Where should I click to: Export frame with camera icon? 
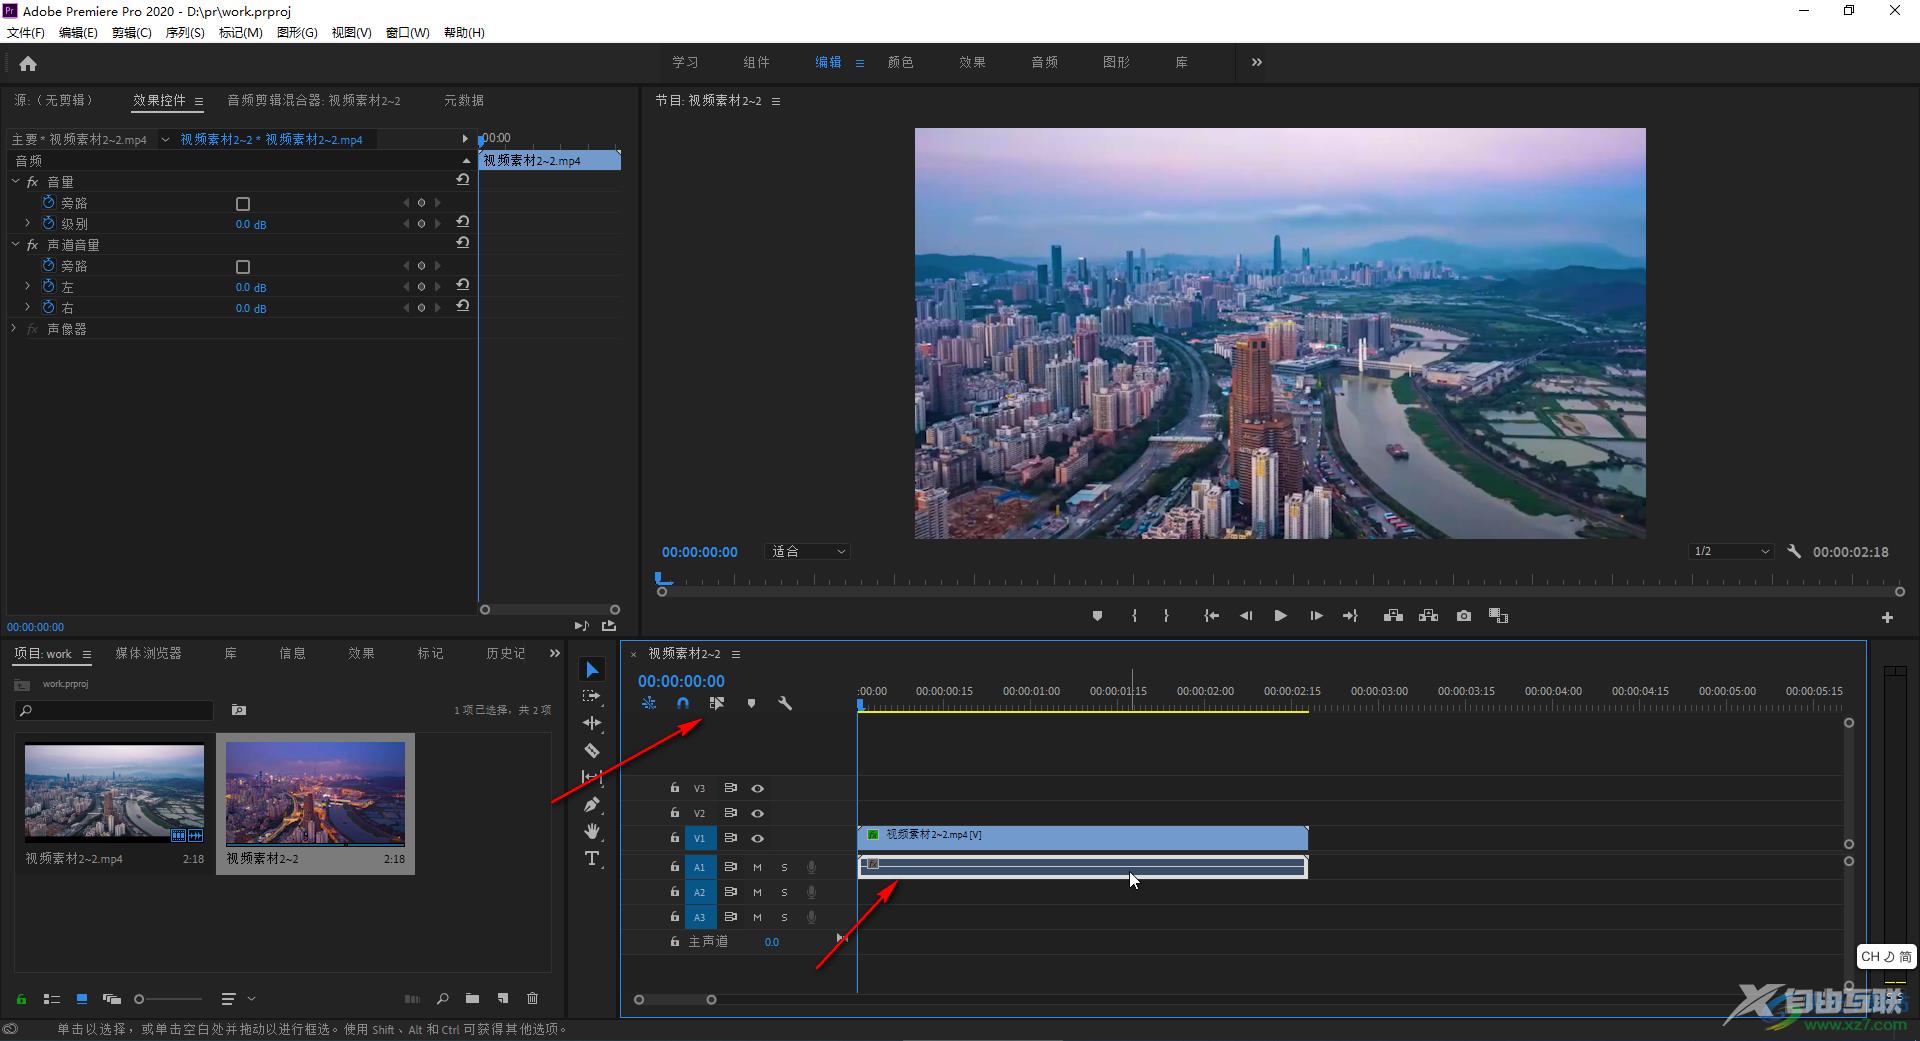click(x=1464, y=616)
